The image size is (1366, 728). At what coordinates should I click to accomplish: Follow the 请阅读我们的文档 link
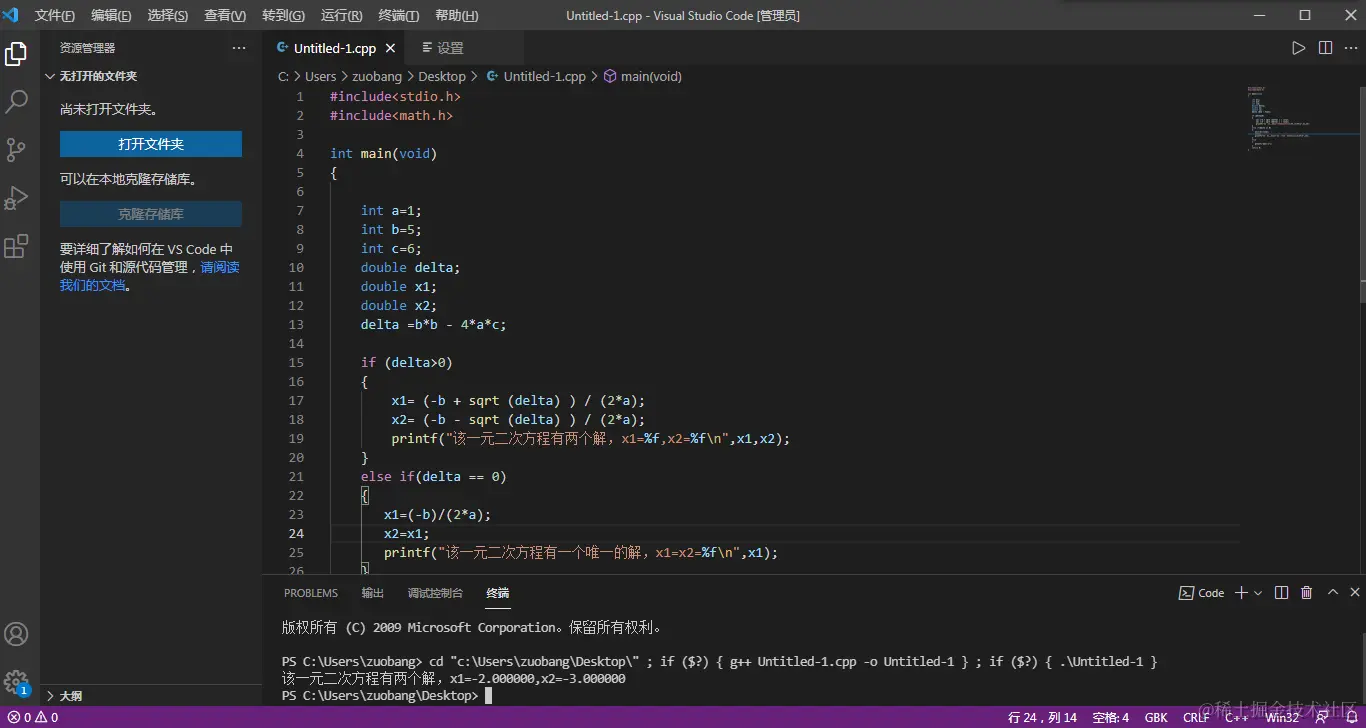click(x=219, y=268)
